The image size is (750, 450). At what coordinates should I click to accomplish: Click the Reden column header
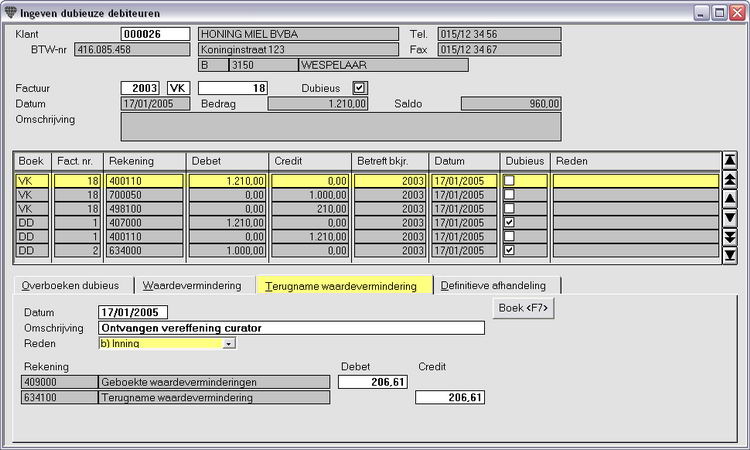(635, 161)
